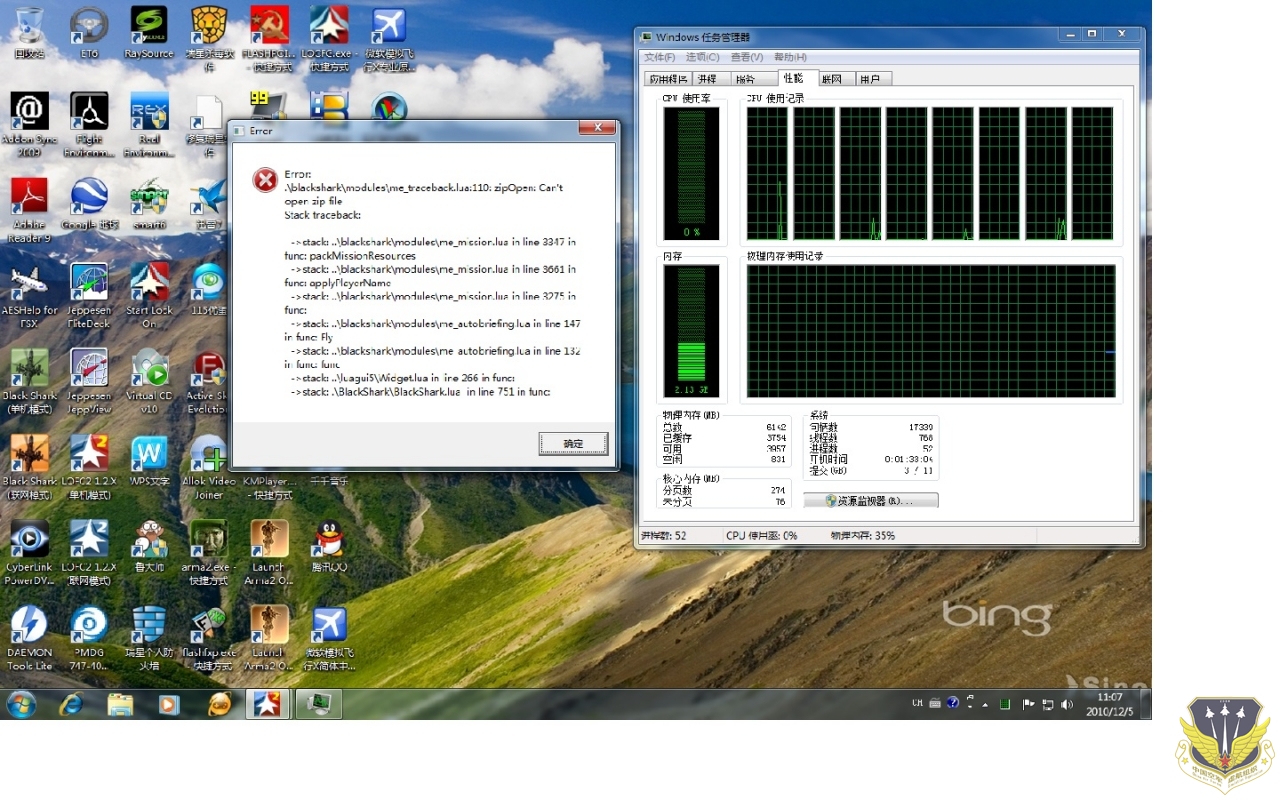Viewport: 1280px width, 800px height.
Task: Open Task Manager 查看(V) menu
Action: pos(747,57)
